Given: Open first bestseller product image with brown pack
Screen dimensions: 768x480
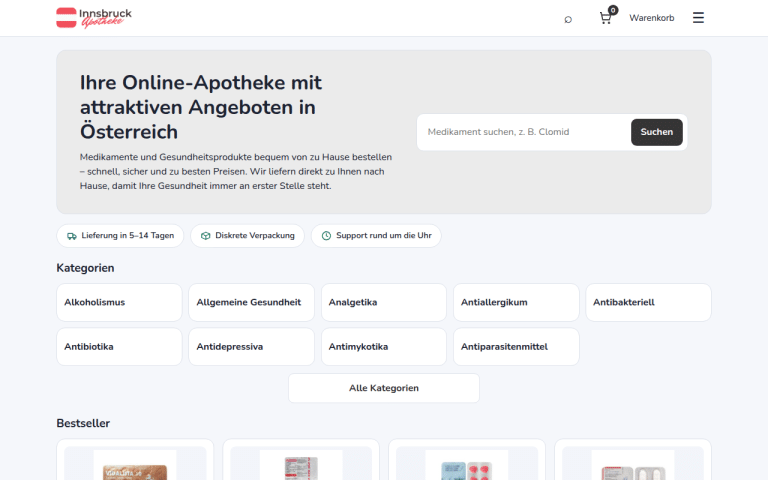Looking at the screenshot, I should [135, 465].
